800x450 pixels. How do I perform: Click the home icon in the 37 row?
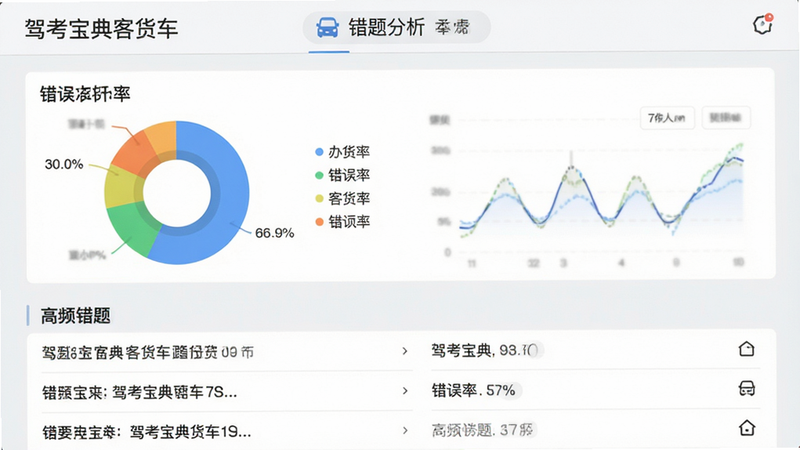746,428
